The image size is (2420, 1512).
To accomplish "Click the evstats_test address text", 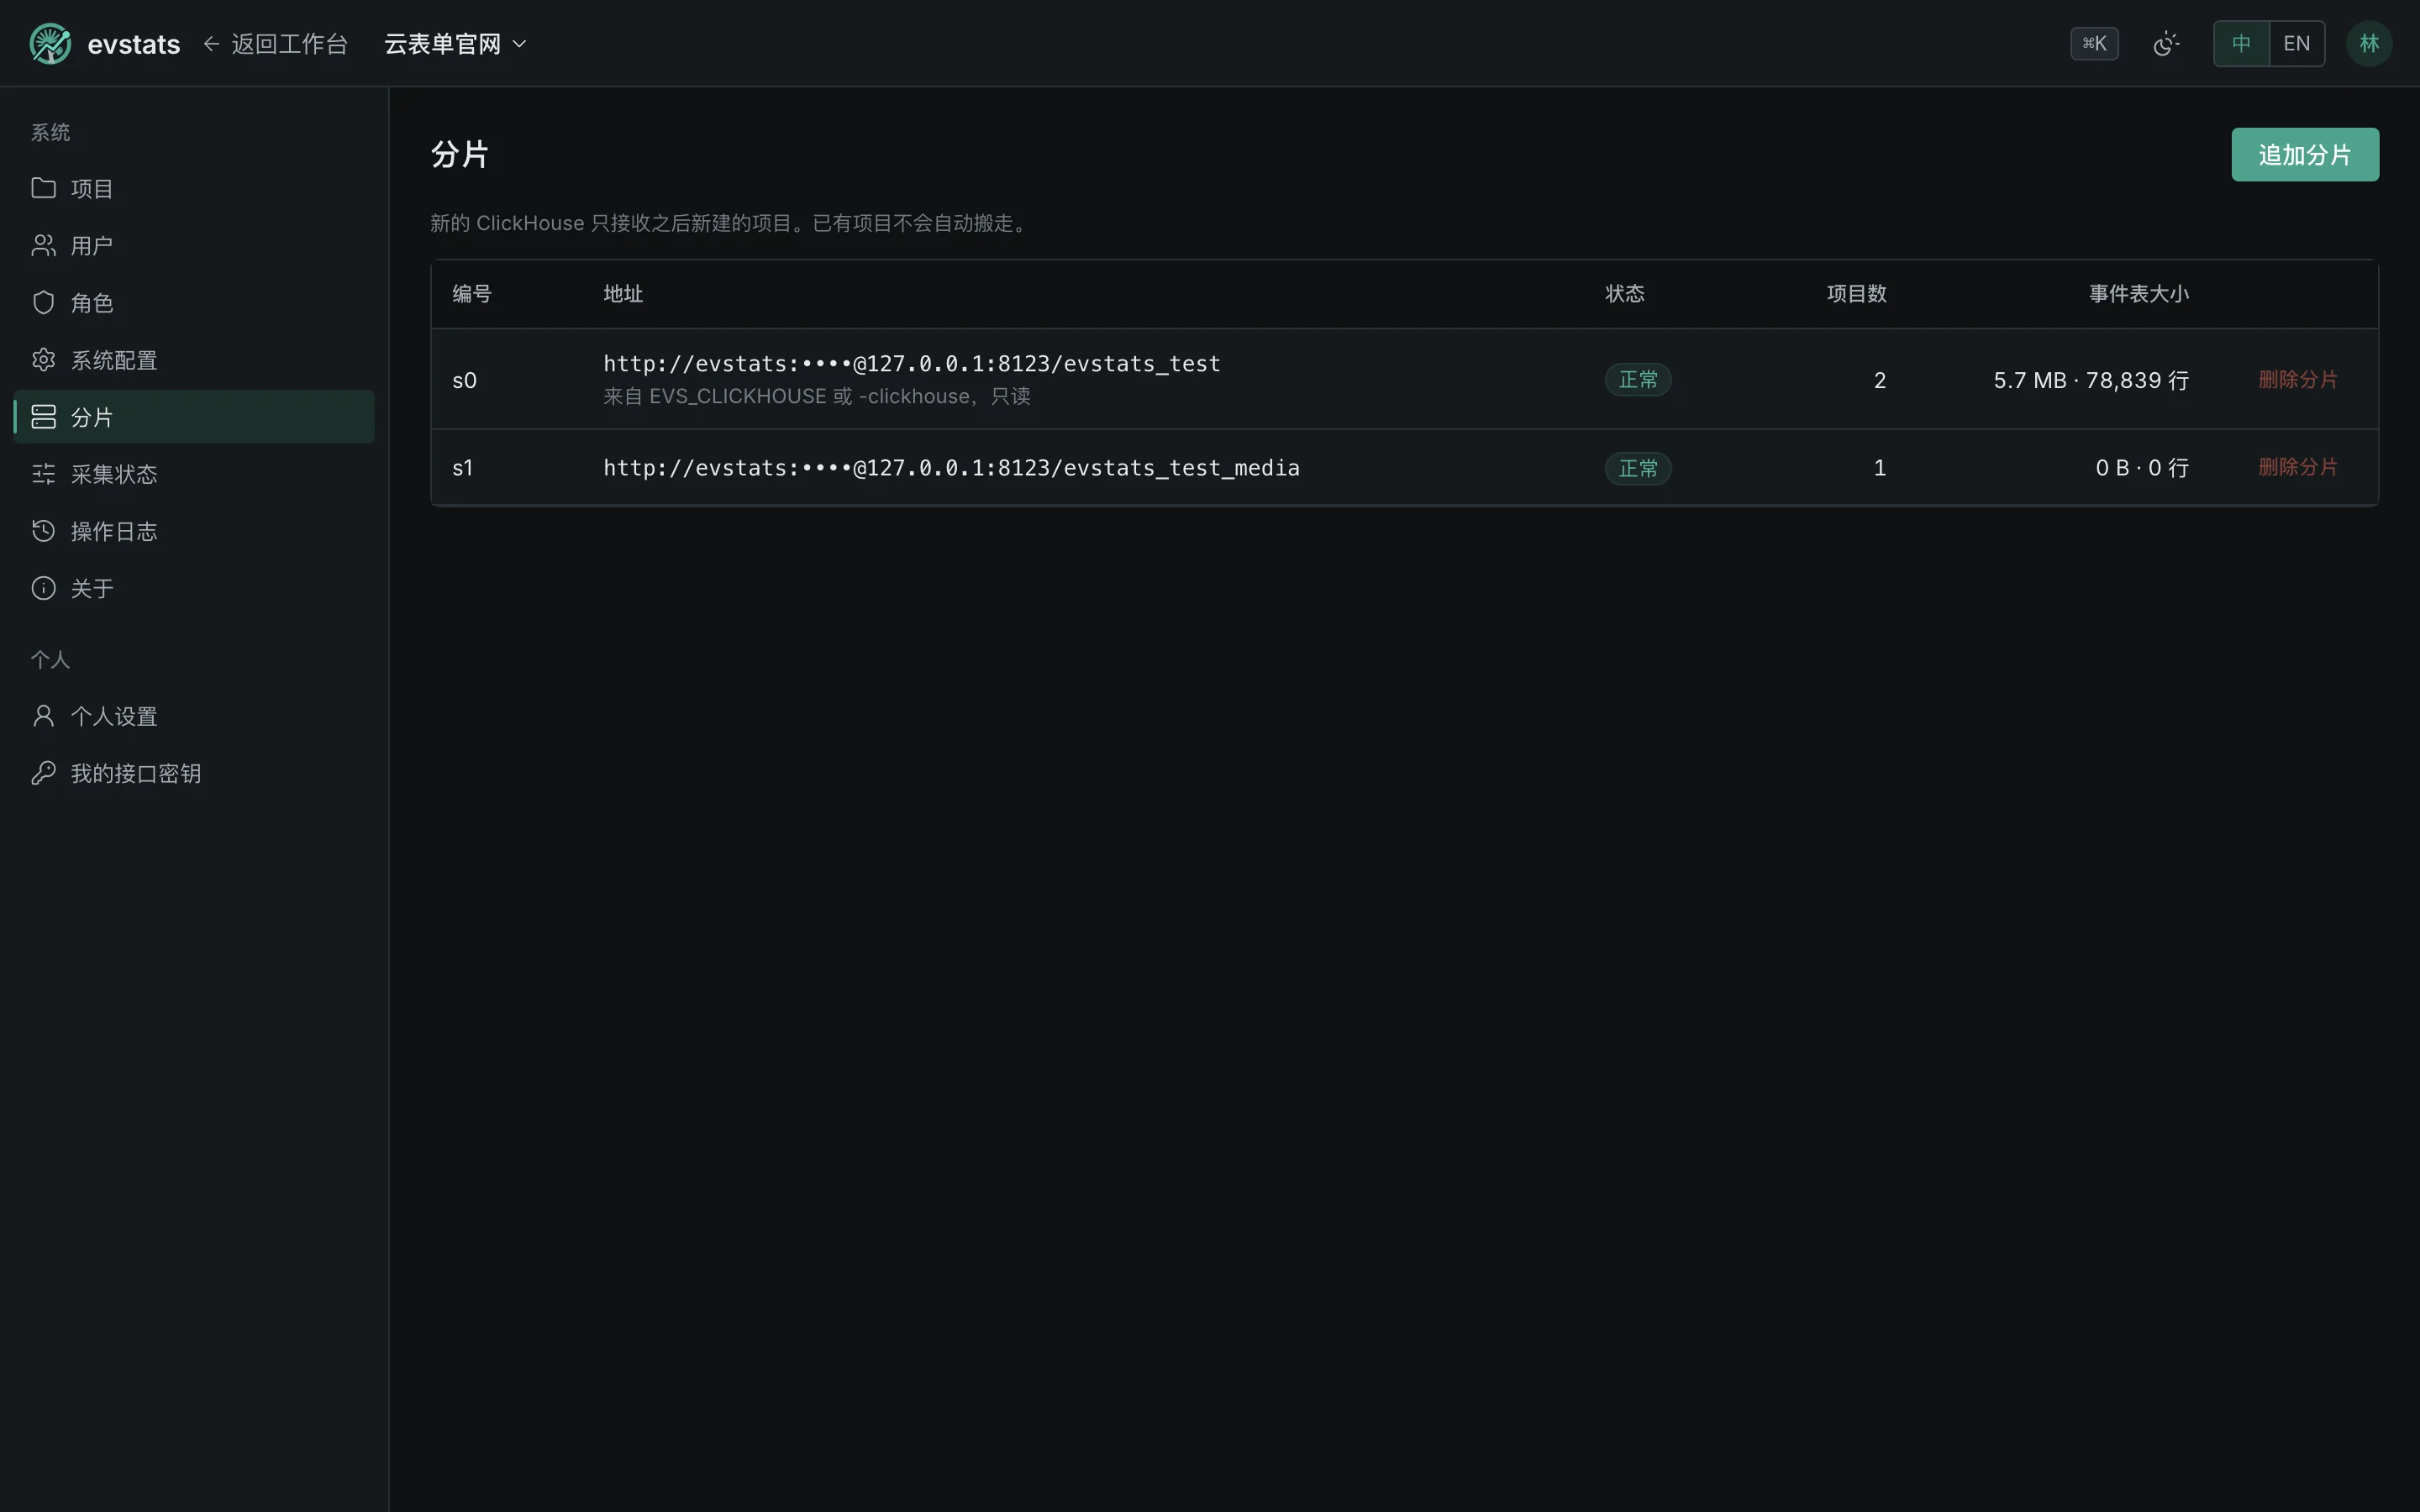I will [x=911, y=363].
